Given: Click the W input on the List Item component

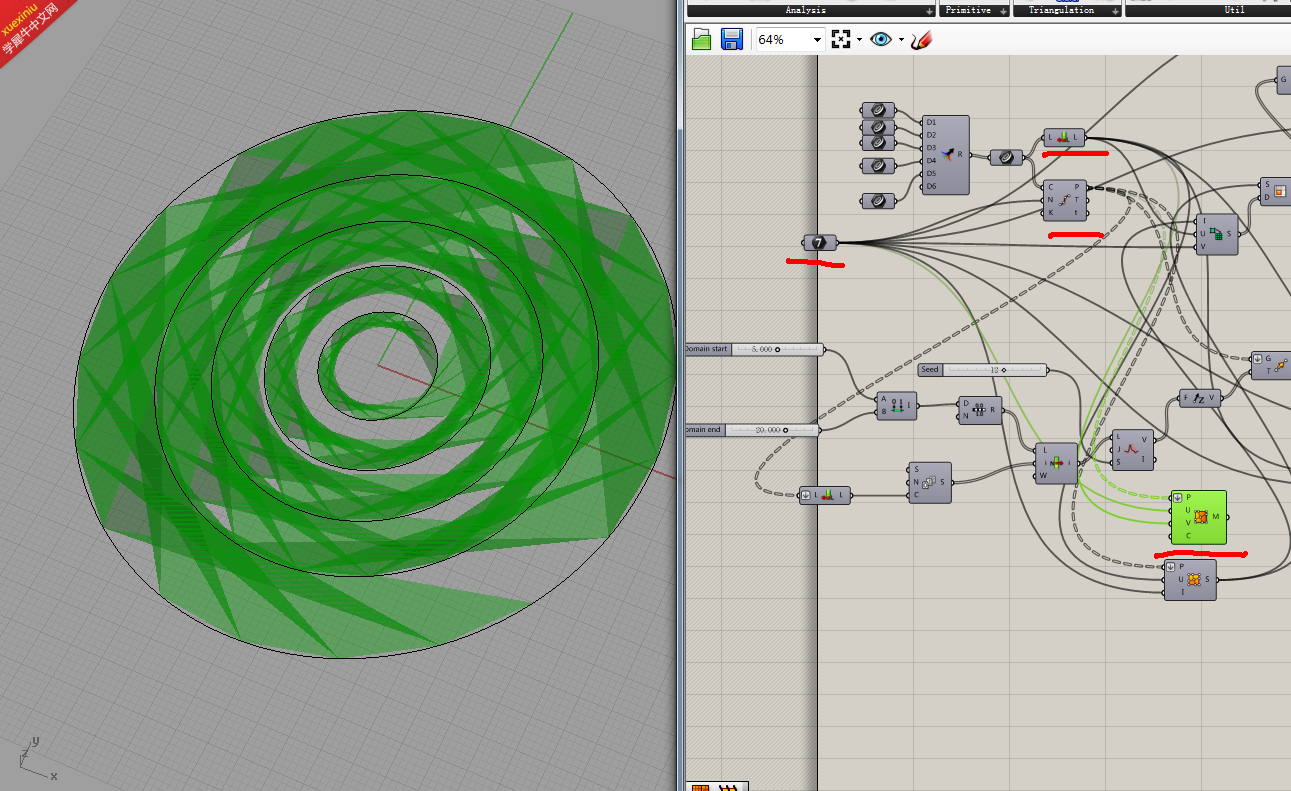Looking at the screenshot, I should click(1043, 476).
